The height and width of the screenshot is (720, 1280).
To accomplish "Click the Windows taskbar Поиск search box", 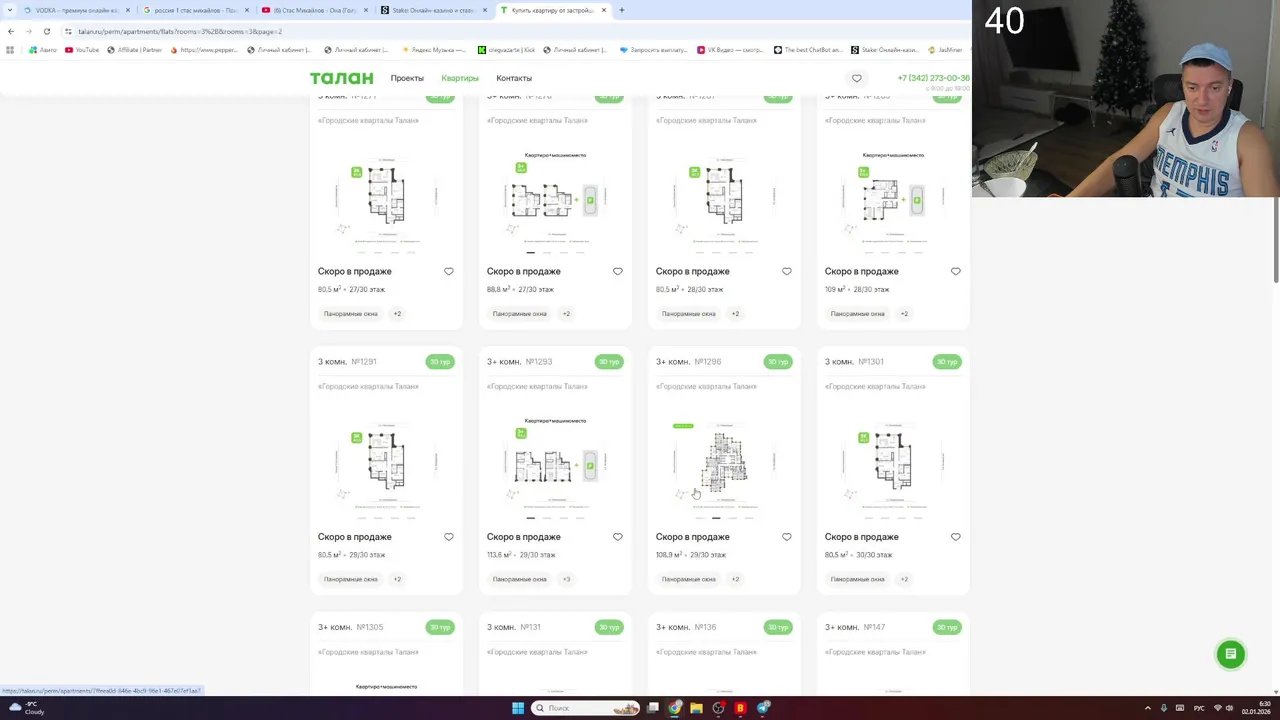I will (x=586, y=708).
